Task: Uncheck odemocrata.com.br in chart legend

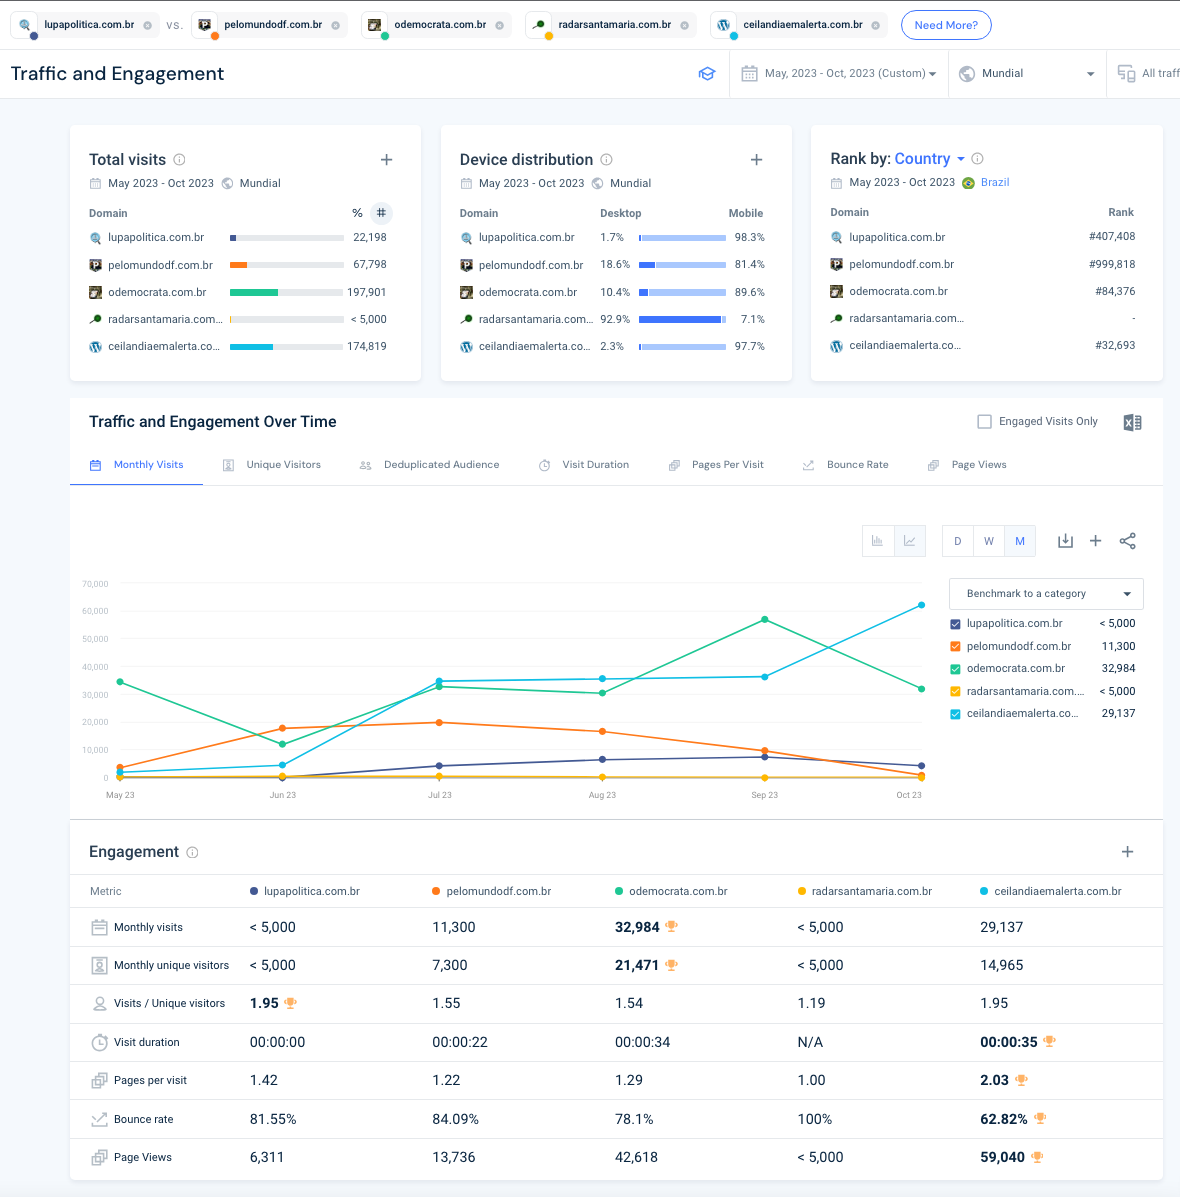Action: pos(955,669)
